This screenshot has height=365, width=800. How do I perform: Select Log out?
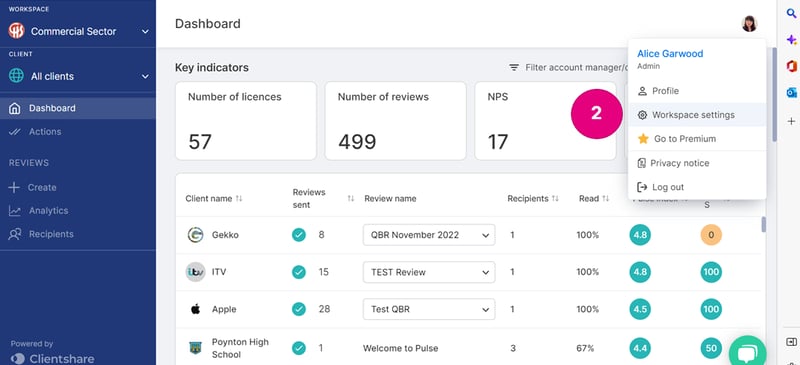pos(697,187)
